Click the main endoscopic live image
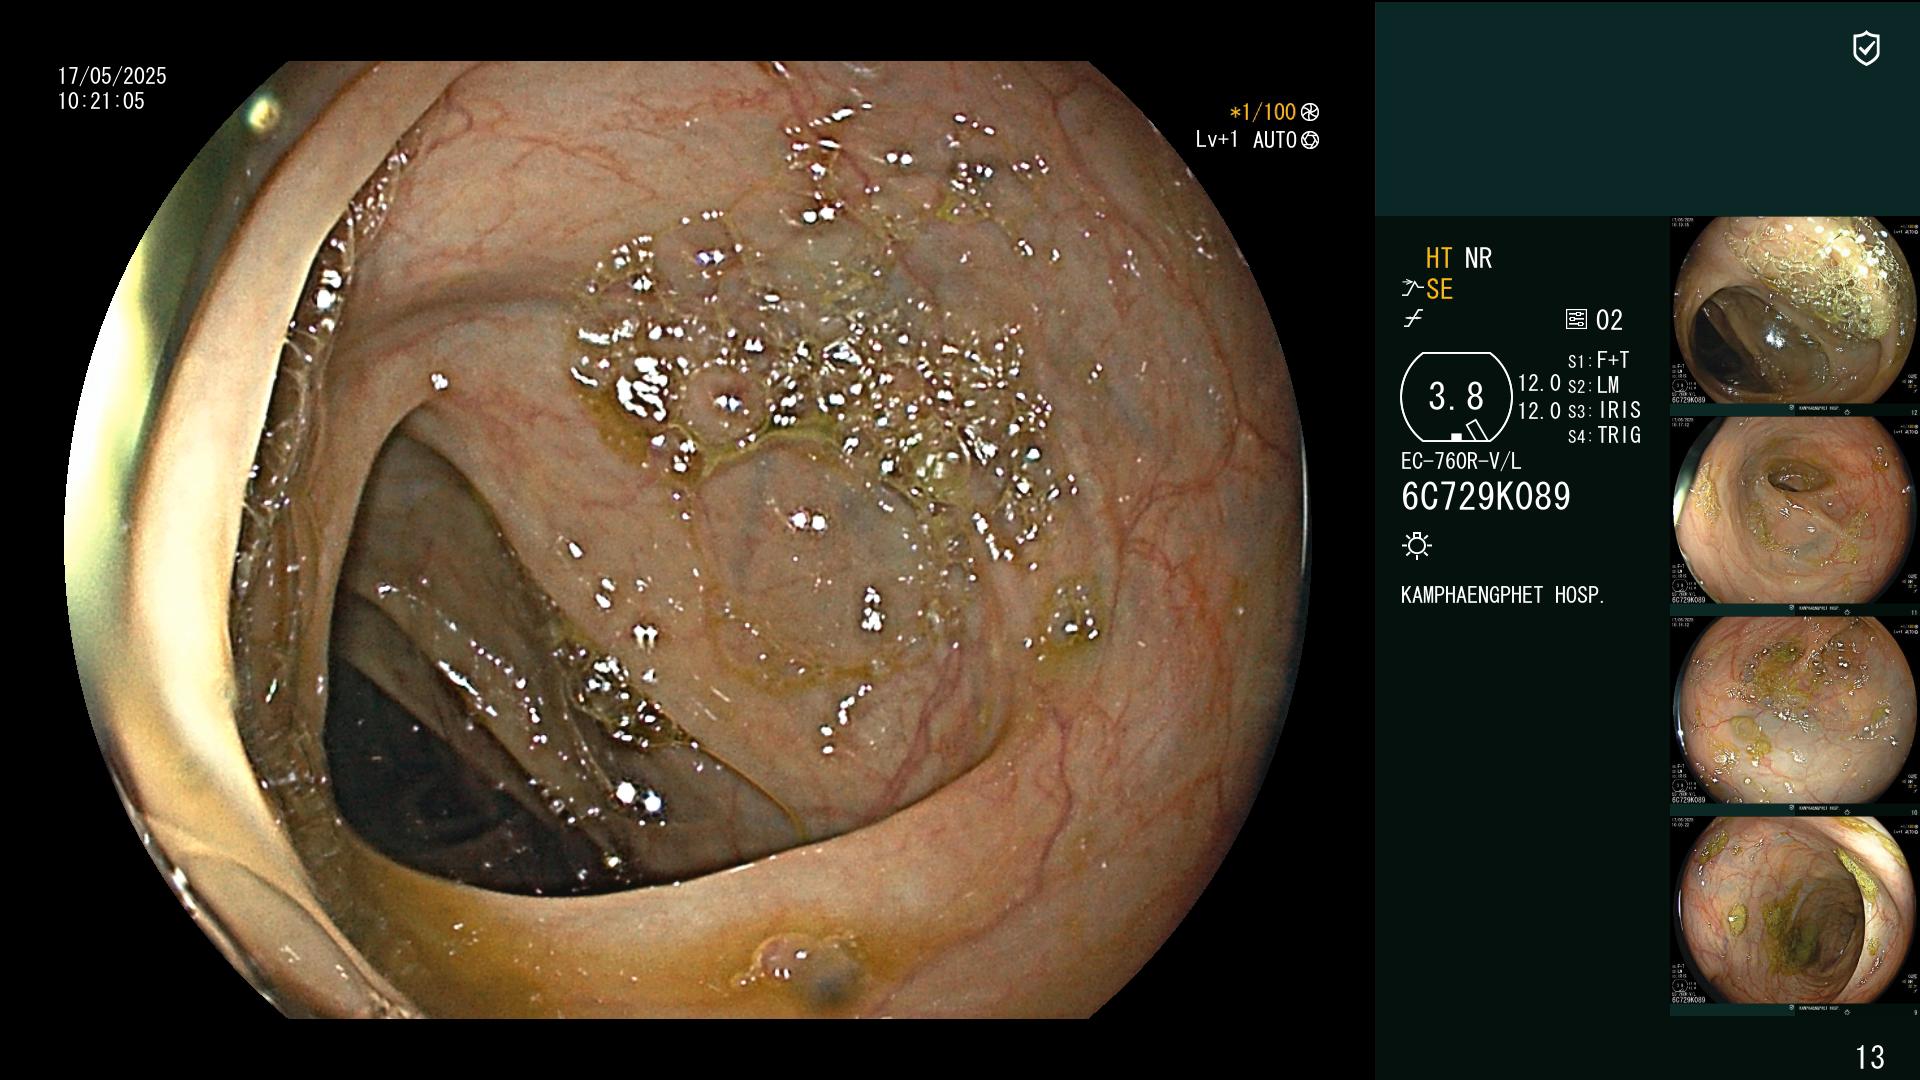The height and width of the screenshot is (1080, 1920). pos(687,540)
